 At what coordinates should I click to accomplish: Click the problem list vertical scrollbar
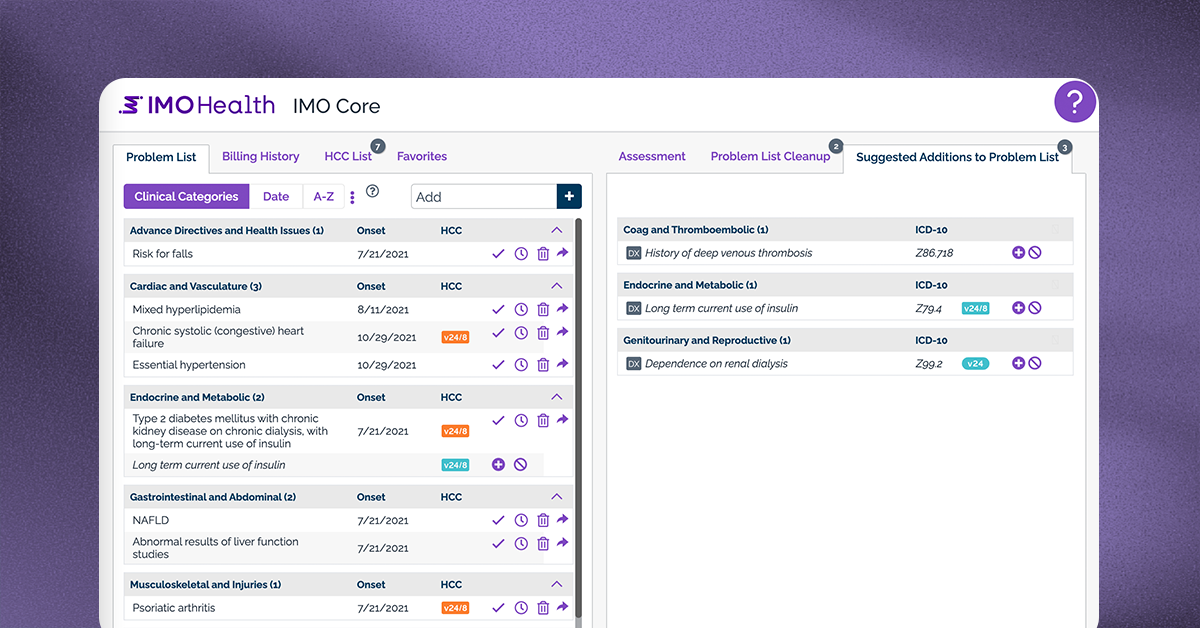579,420
